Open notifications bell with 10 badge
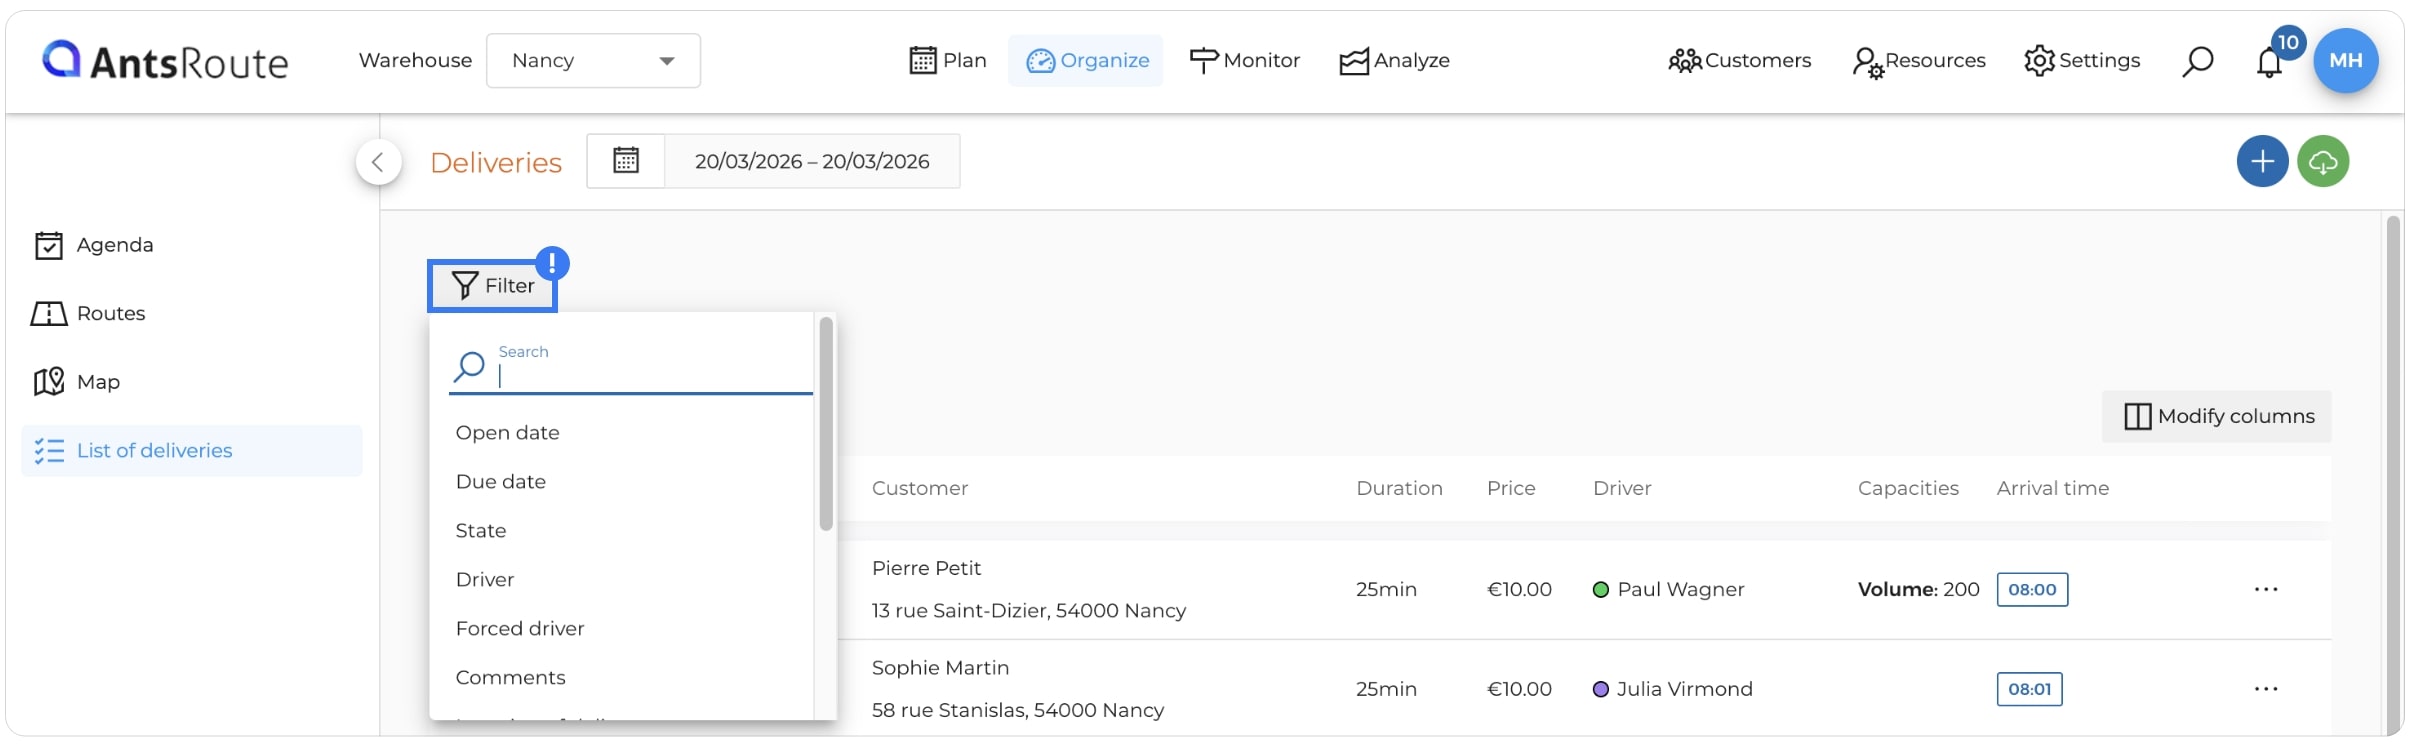This screenshot has height=744, width=2410. point(2270,62)
